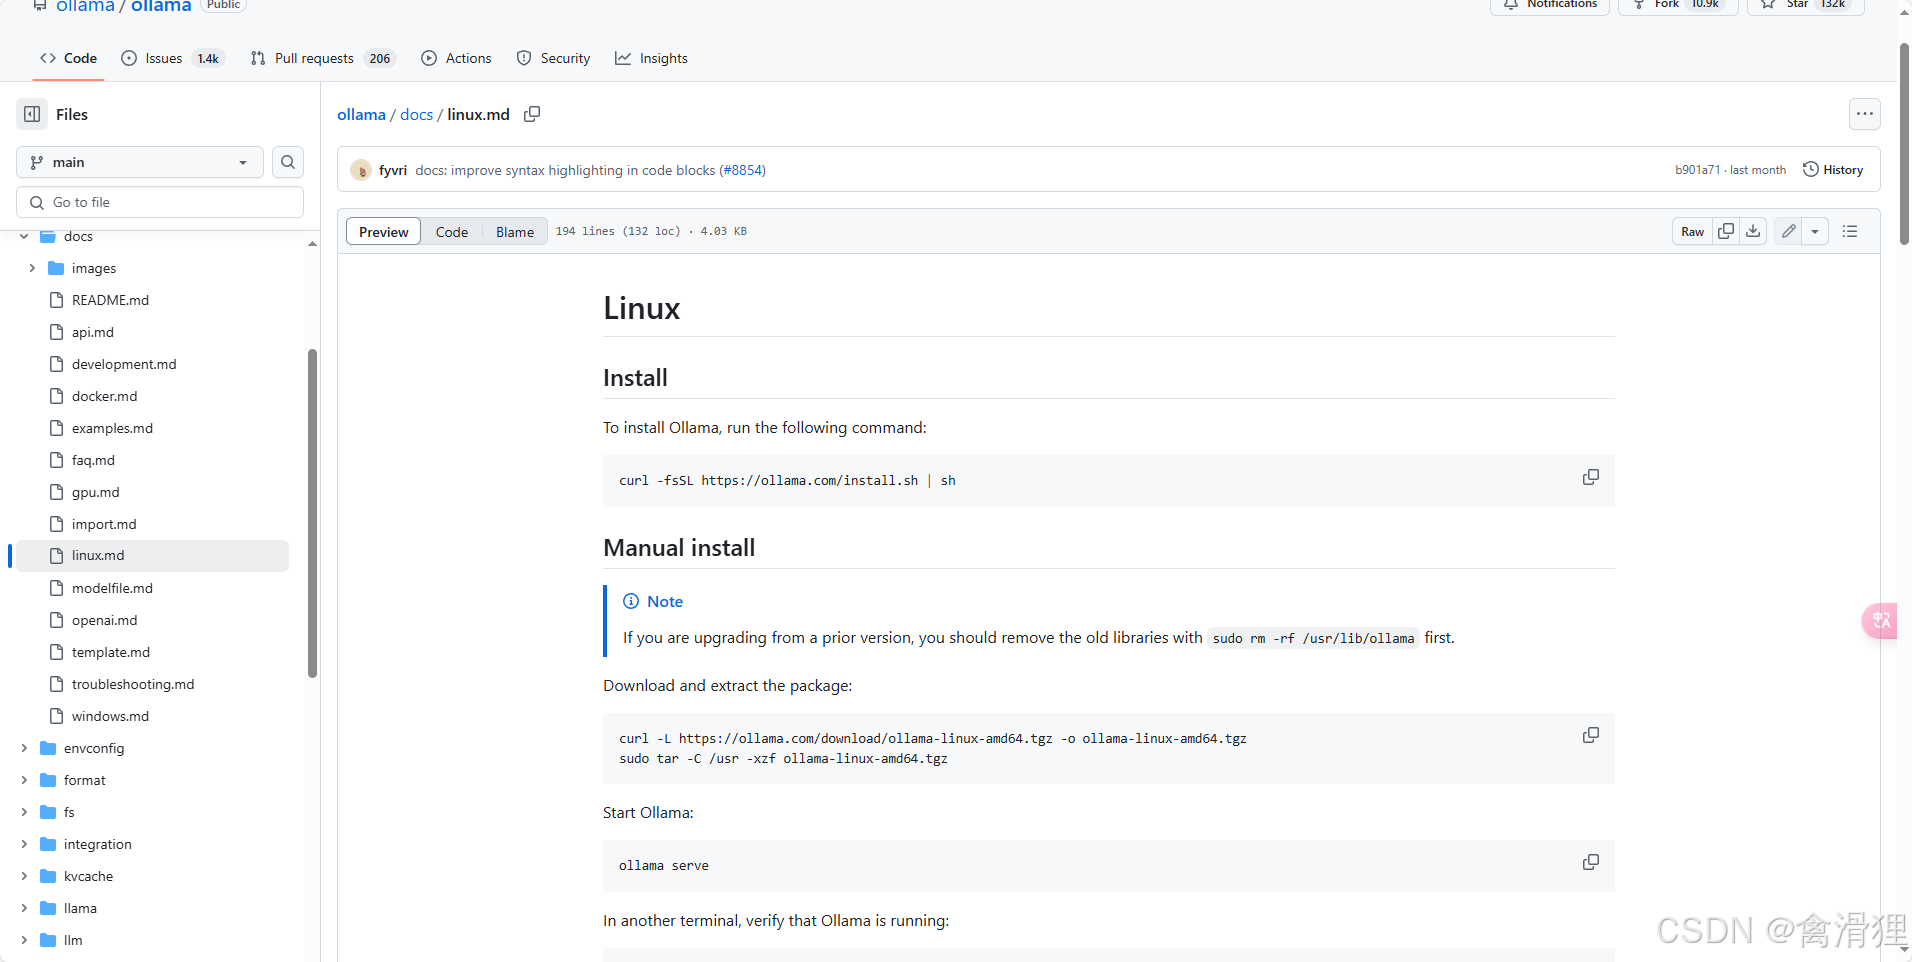
Task: Open README.md in docs folder
Action: tap(110, 300)
